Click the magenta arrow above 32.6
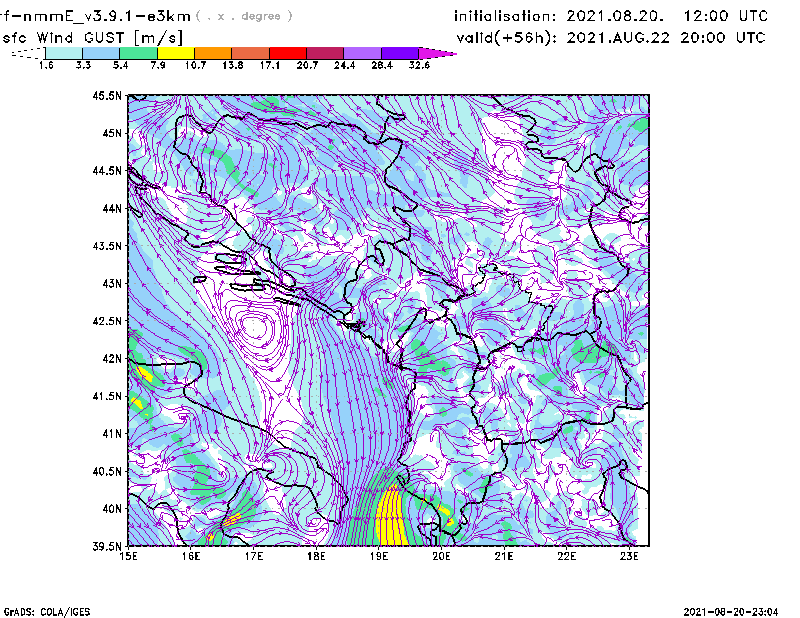Screen dimensions: 800x618 437,53
